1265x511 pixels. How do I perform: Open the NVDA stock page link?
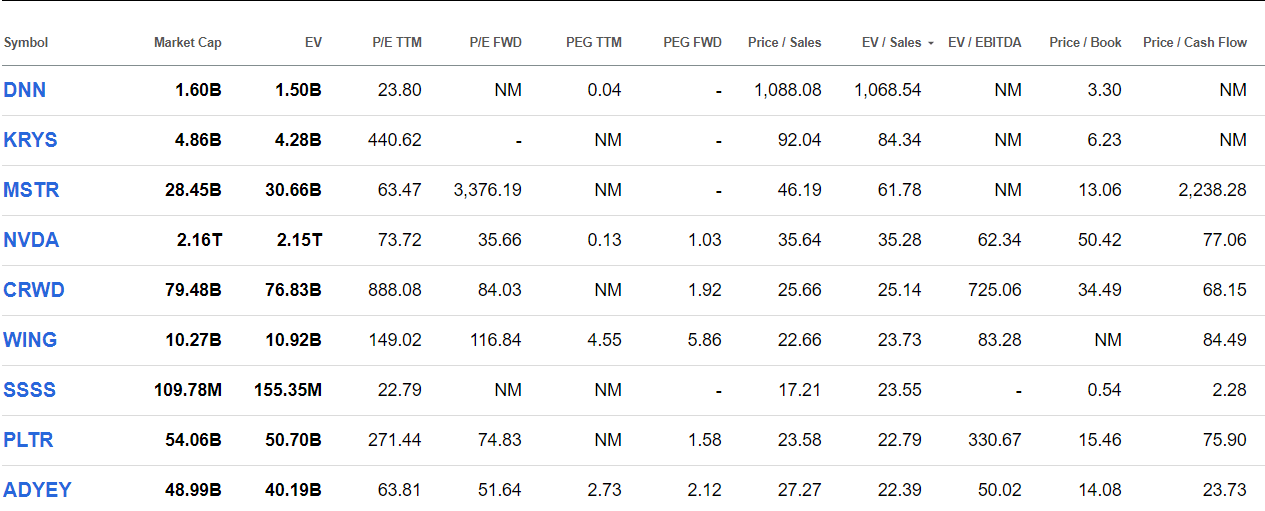(31, 240)
